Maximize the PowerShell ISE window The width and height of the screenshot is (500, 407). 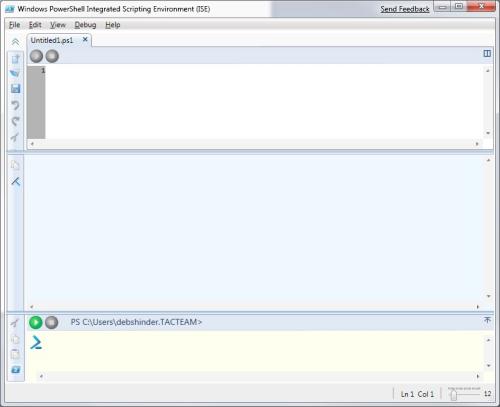coord(459,6)
